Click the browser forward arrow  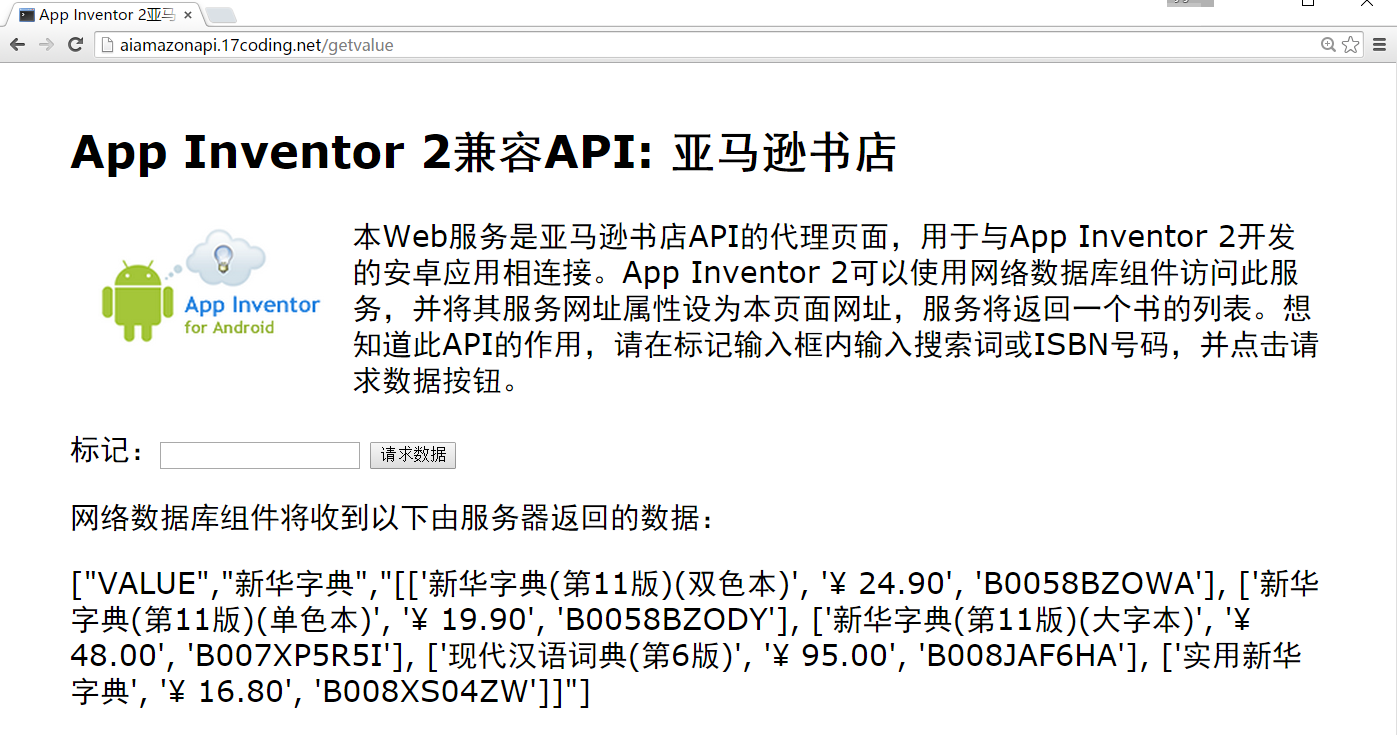point(46,45)
